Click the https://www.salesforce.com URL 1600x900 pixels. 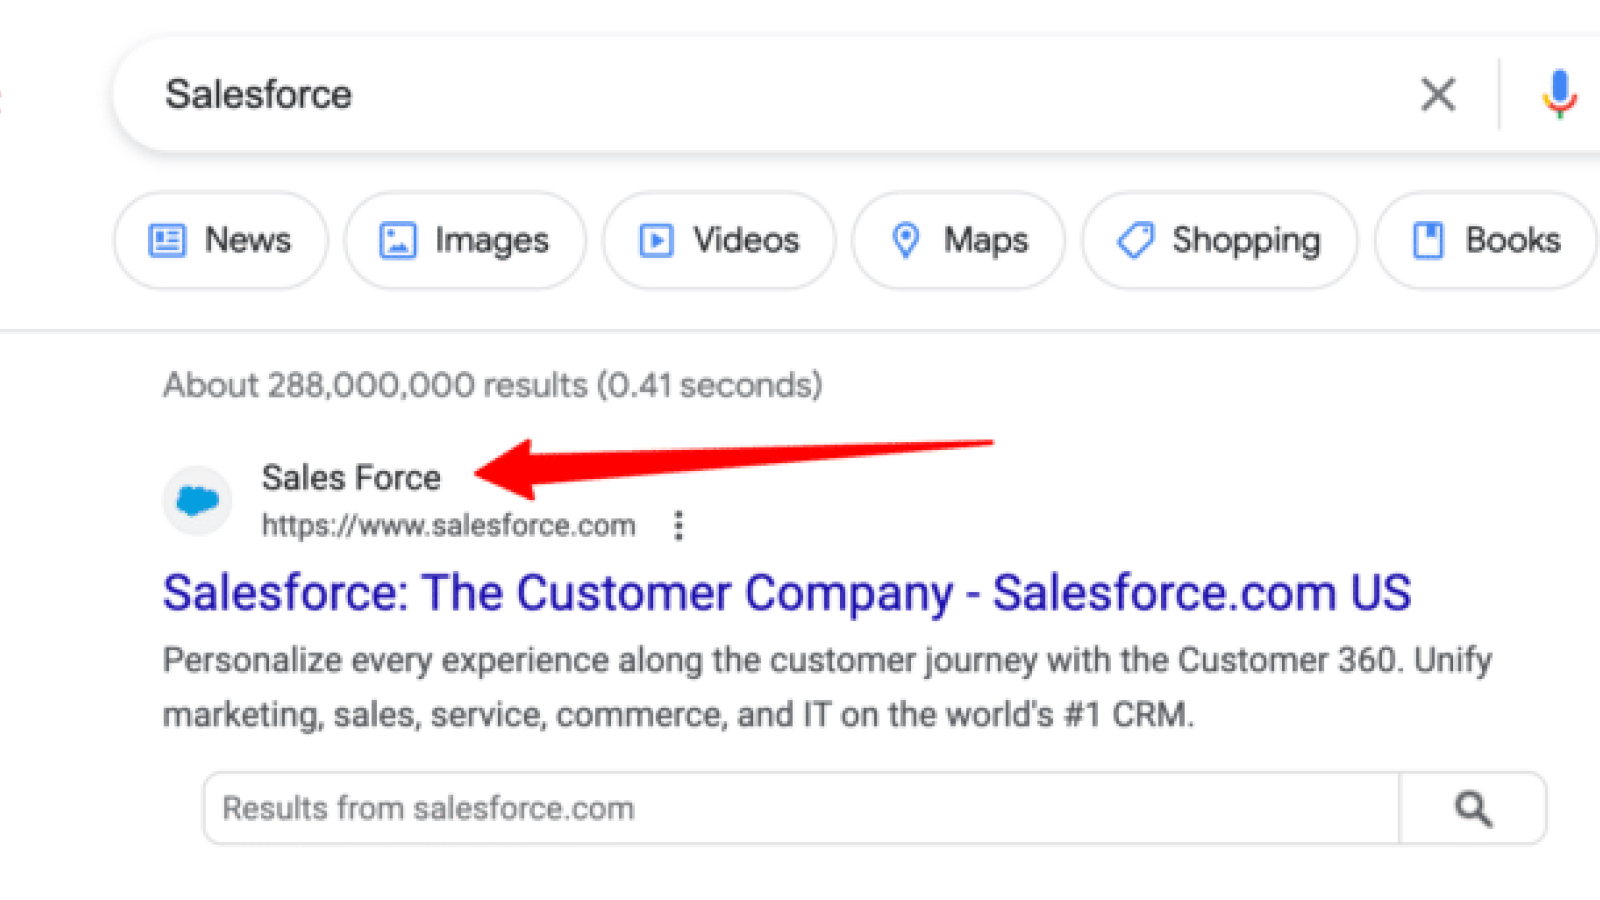click(448, 526)
